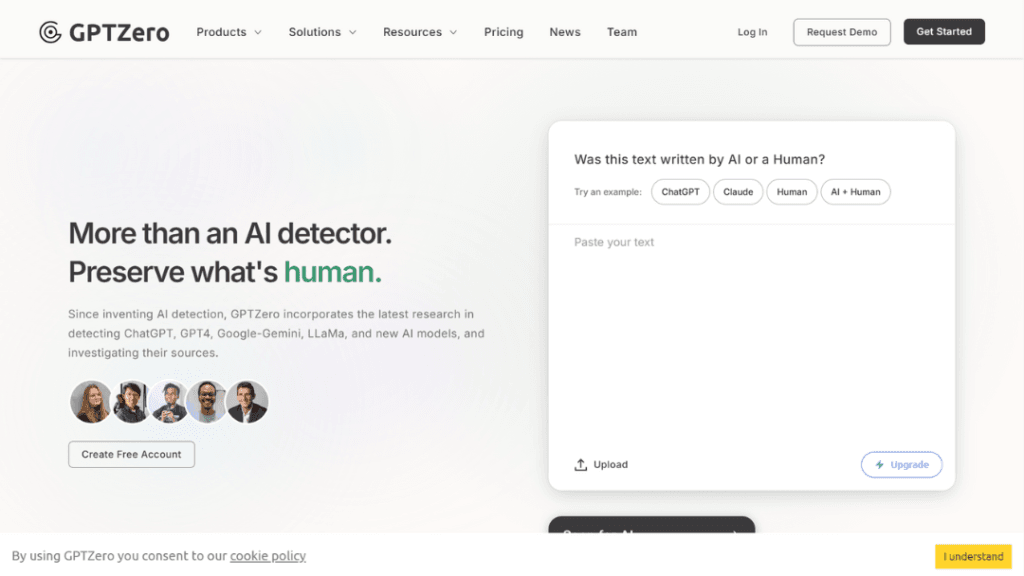Viewport: 1024px width, 576px height.
Task: Accept cookies with I understand button
Action: [973, 556]
